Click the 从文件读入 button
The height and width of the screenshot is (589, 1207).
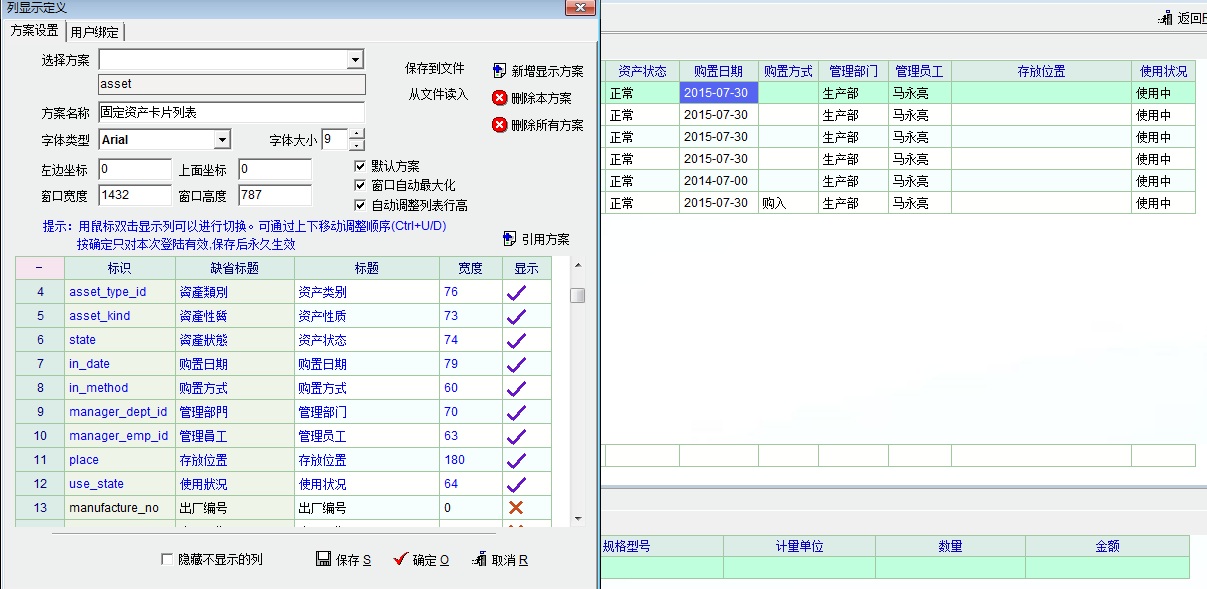(x=438, y=94)
